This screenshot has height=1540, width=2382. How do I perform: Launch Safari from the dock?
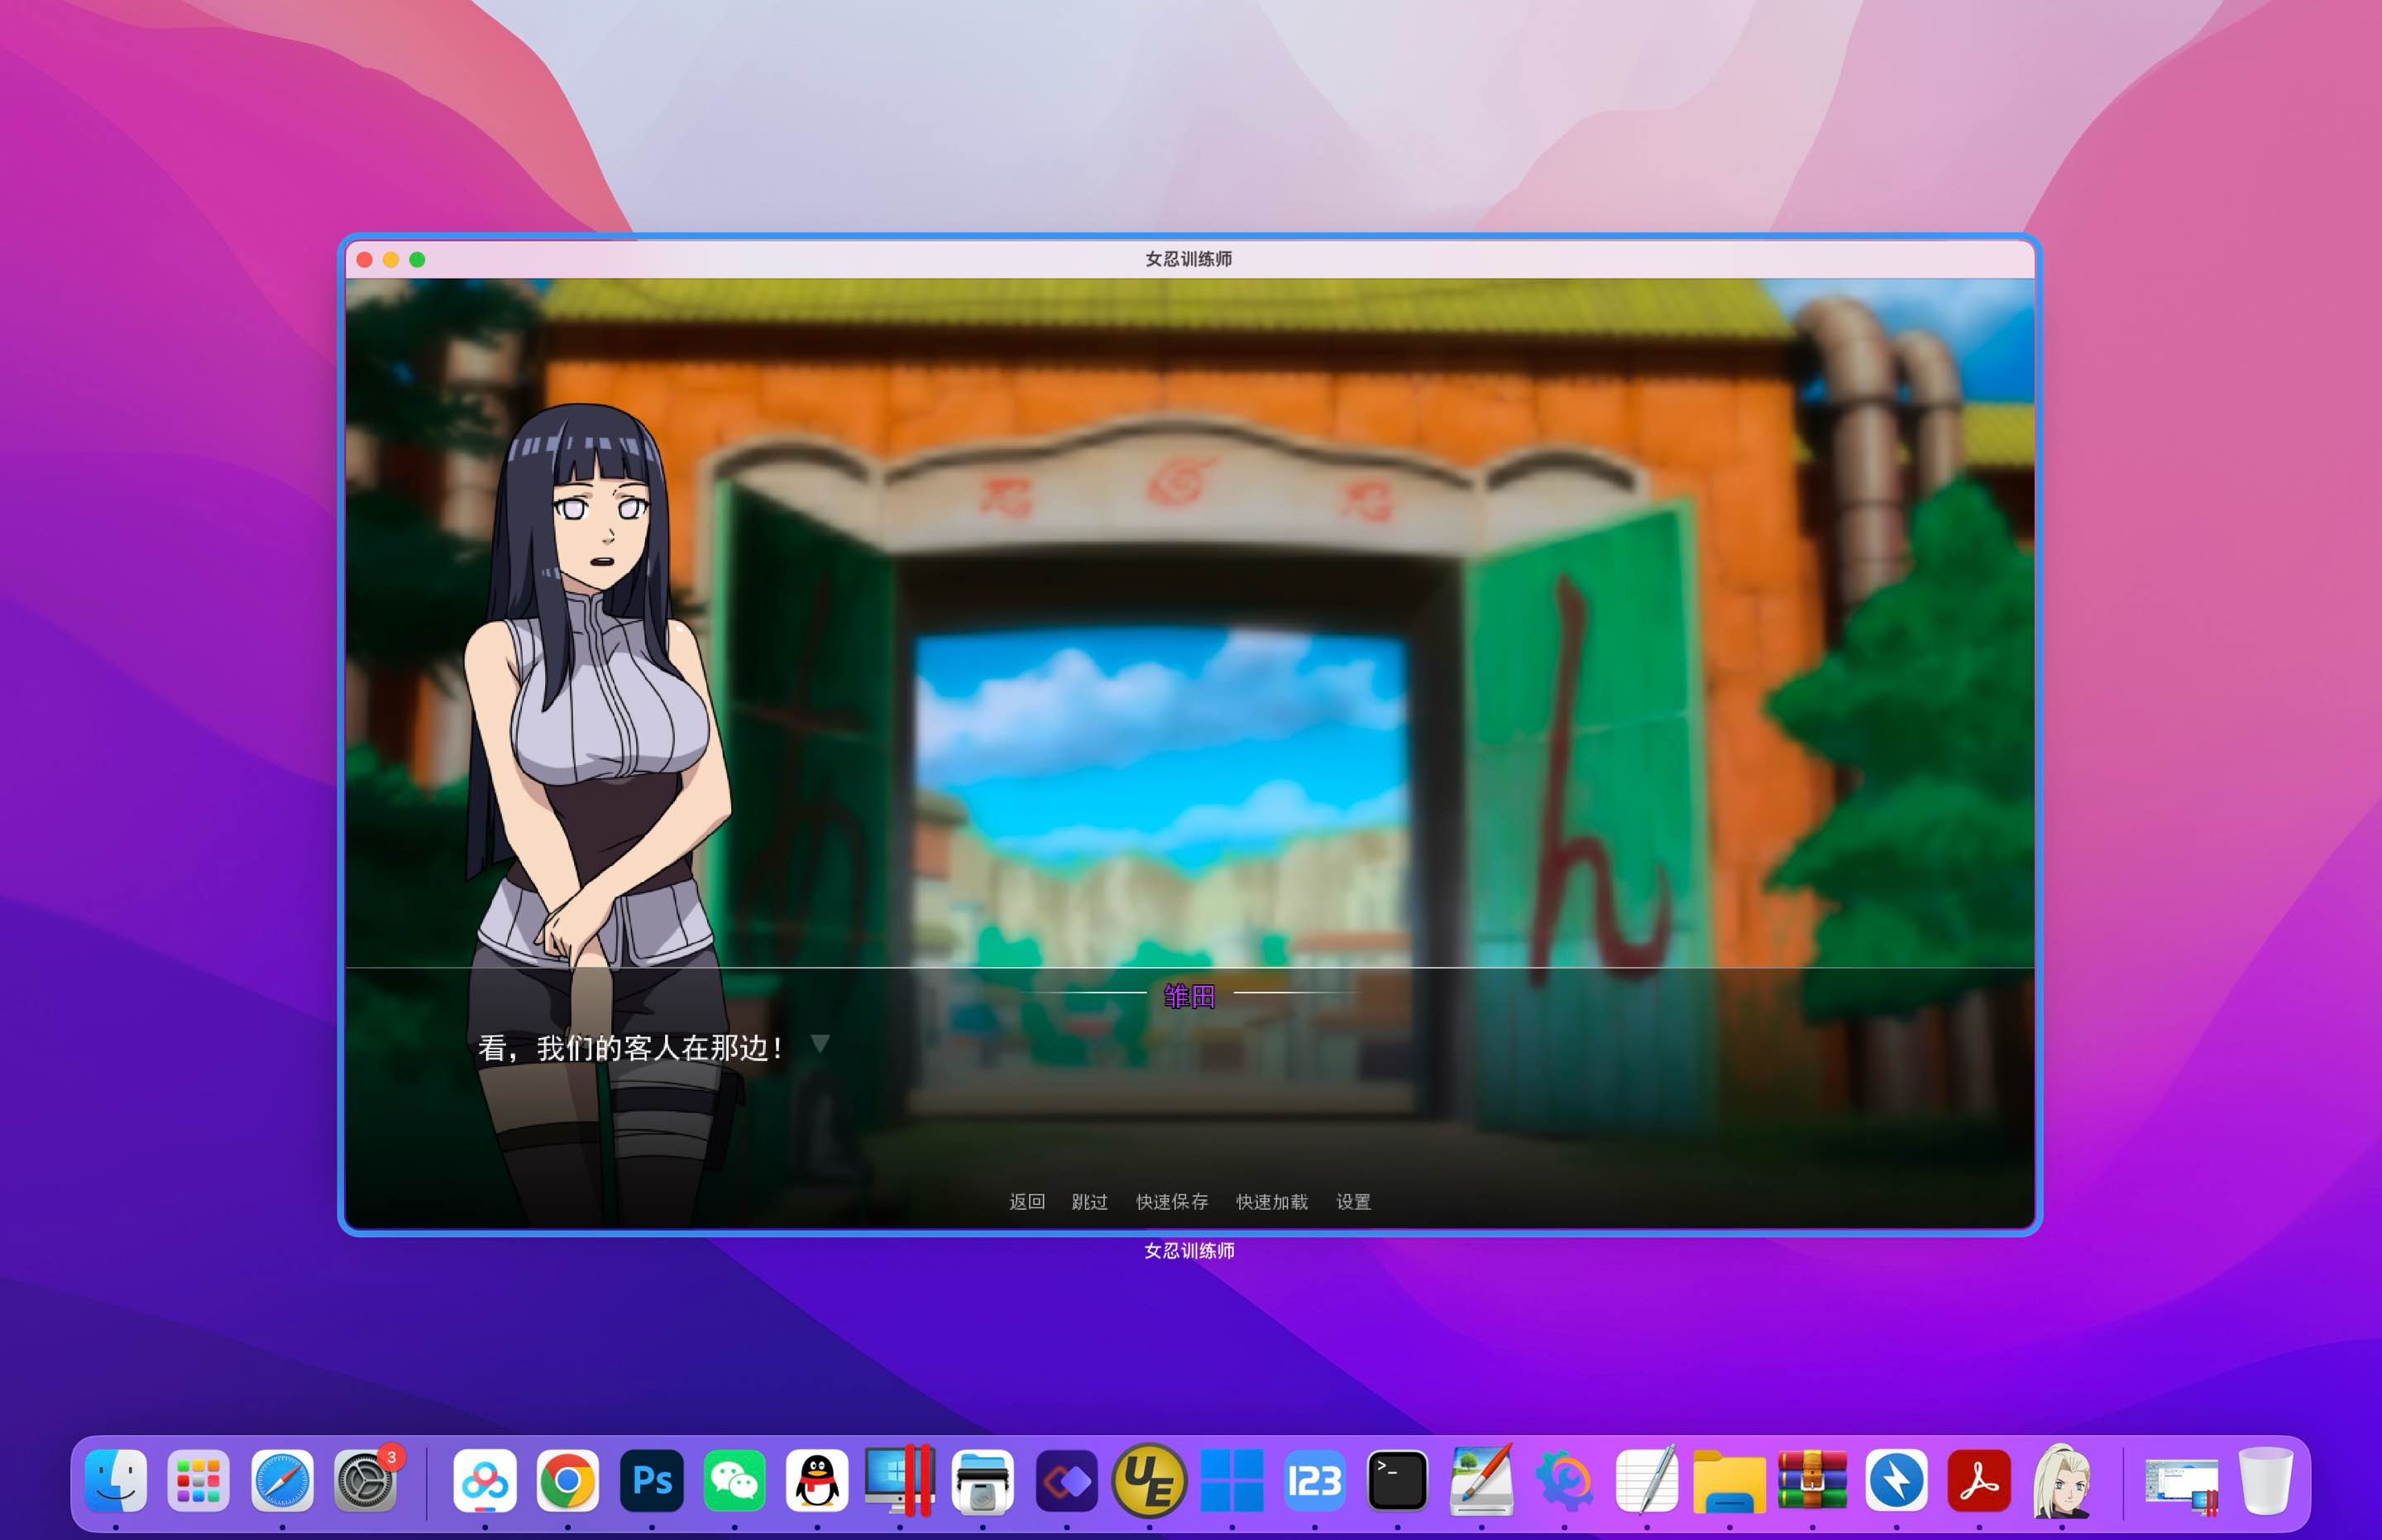(x=282, y=1480)
